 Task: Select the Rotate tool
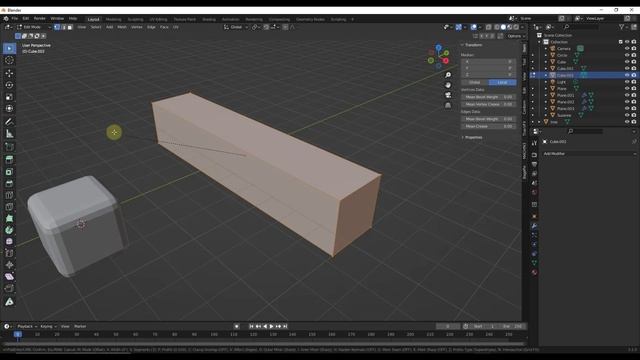click(x=9, y=85)
